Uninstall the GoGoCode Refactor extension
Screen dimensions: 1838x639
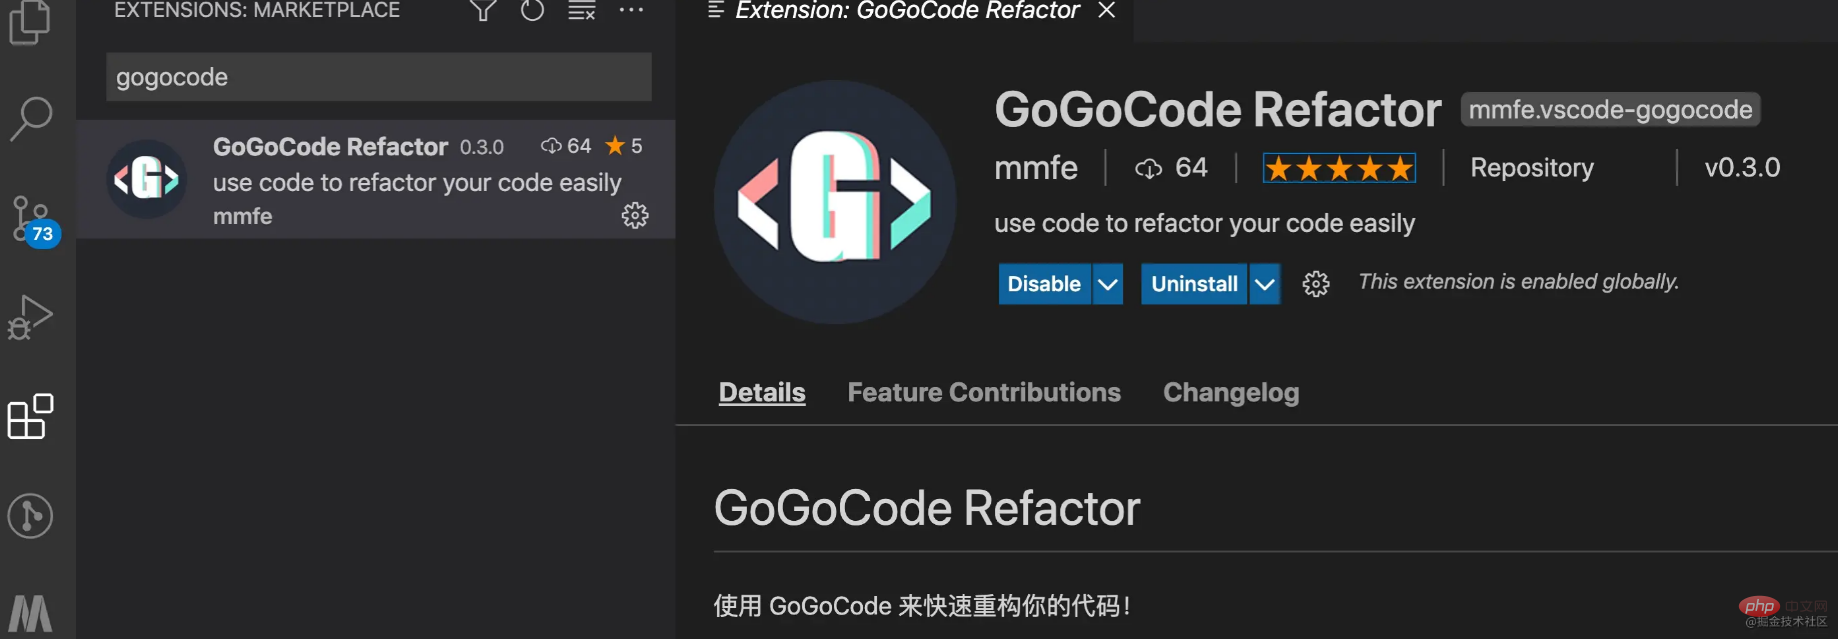[1194, 284]
